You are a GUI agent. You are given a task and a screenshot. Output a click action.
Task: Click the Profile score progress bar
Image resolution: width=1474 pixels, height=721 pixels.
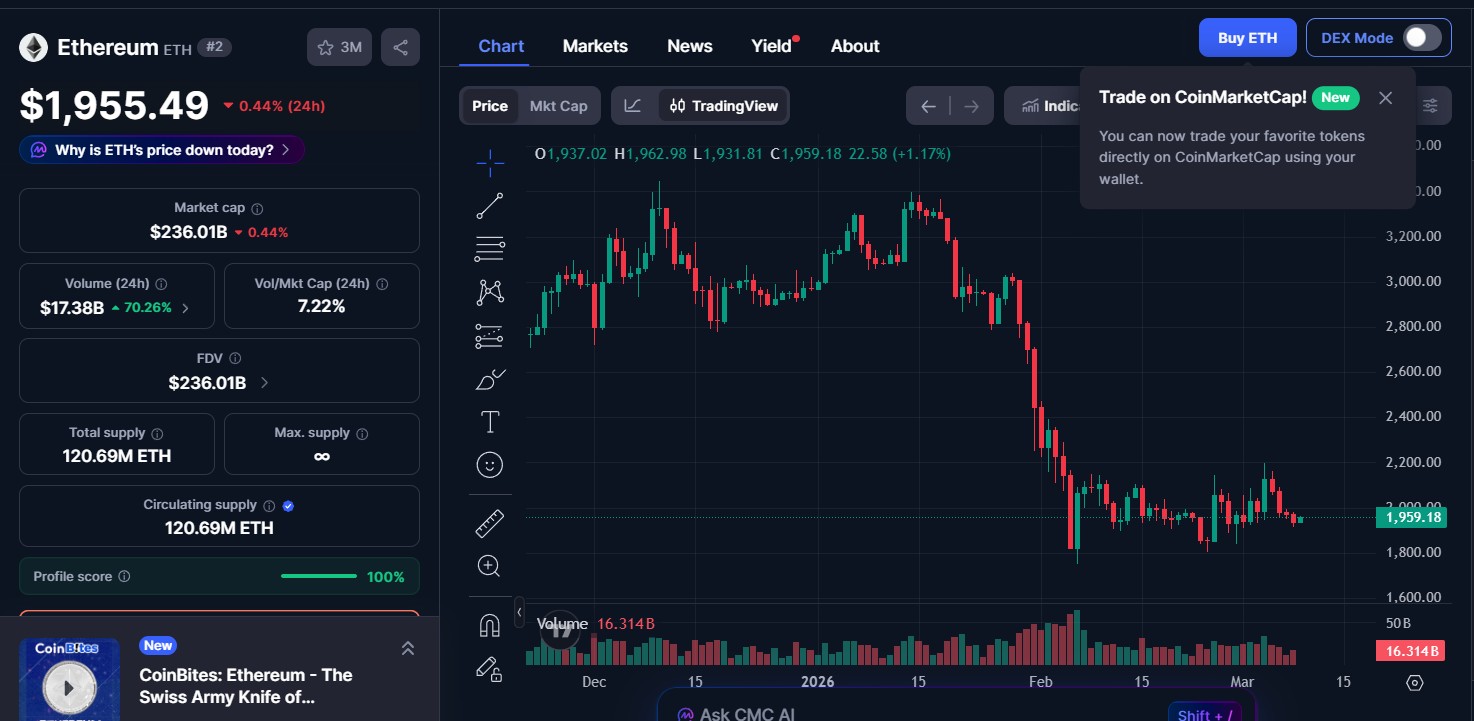[318, 576]
